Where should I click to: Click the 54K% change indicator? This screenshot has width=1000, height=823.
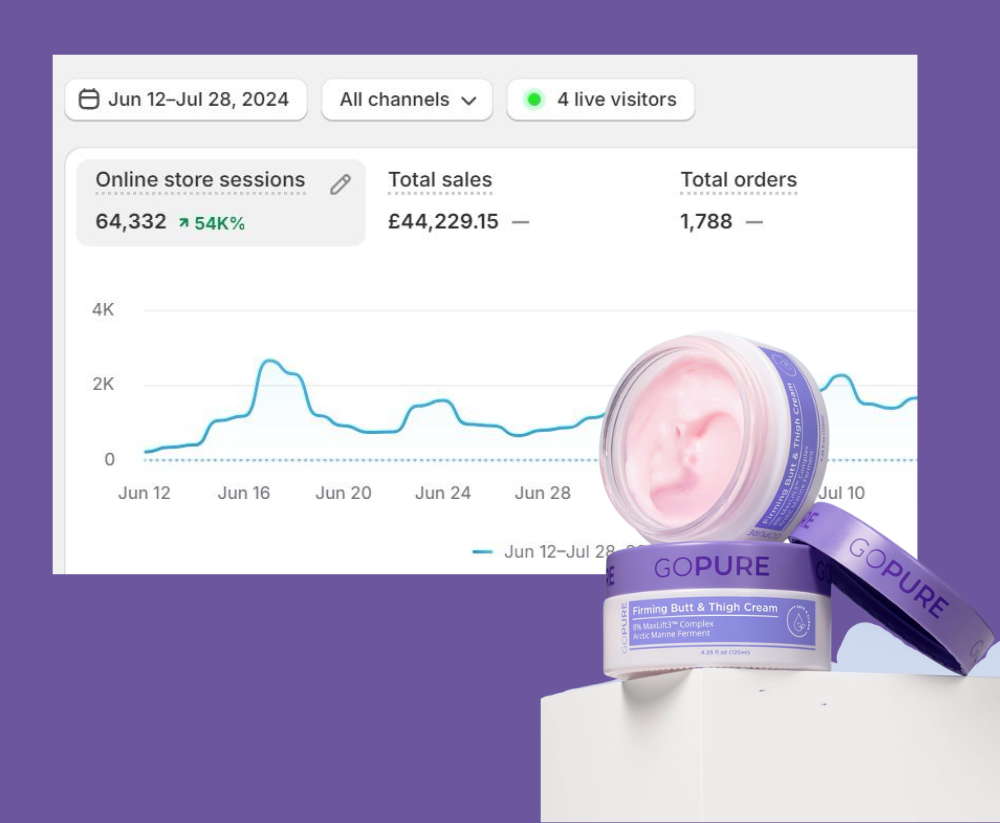click(x=219, y=223)
